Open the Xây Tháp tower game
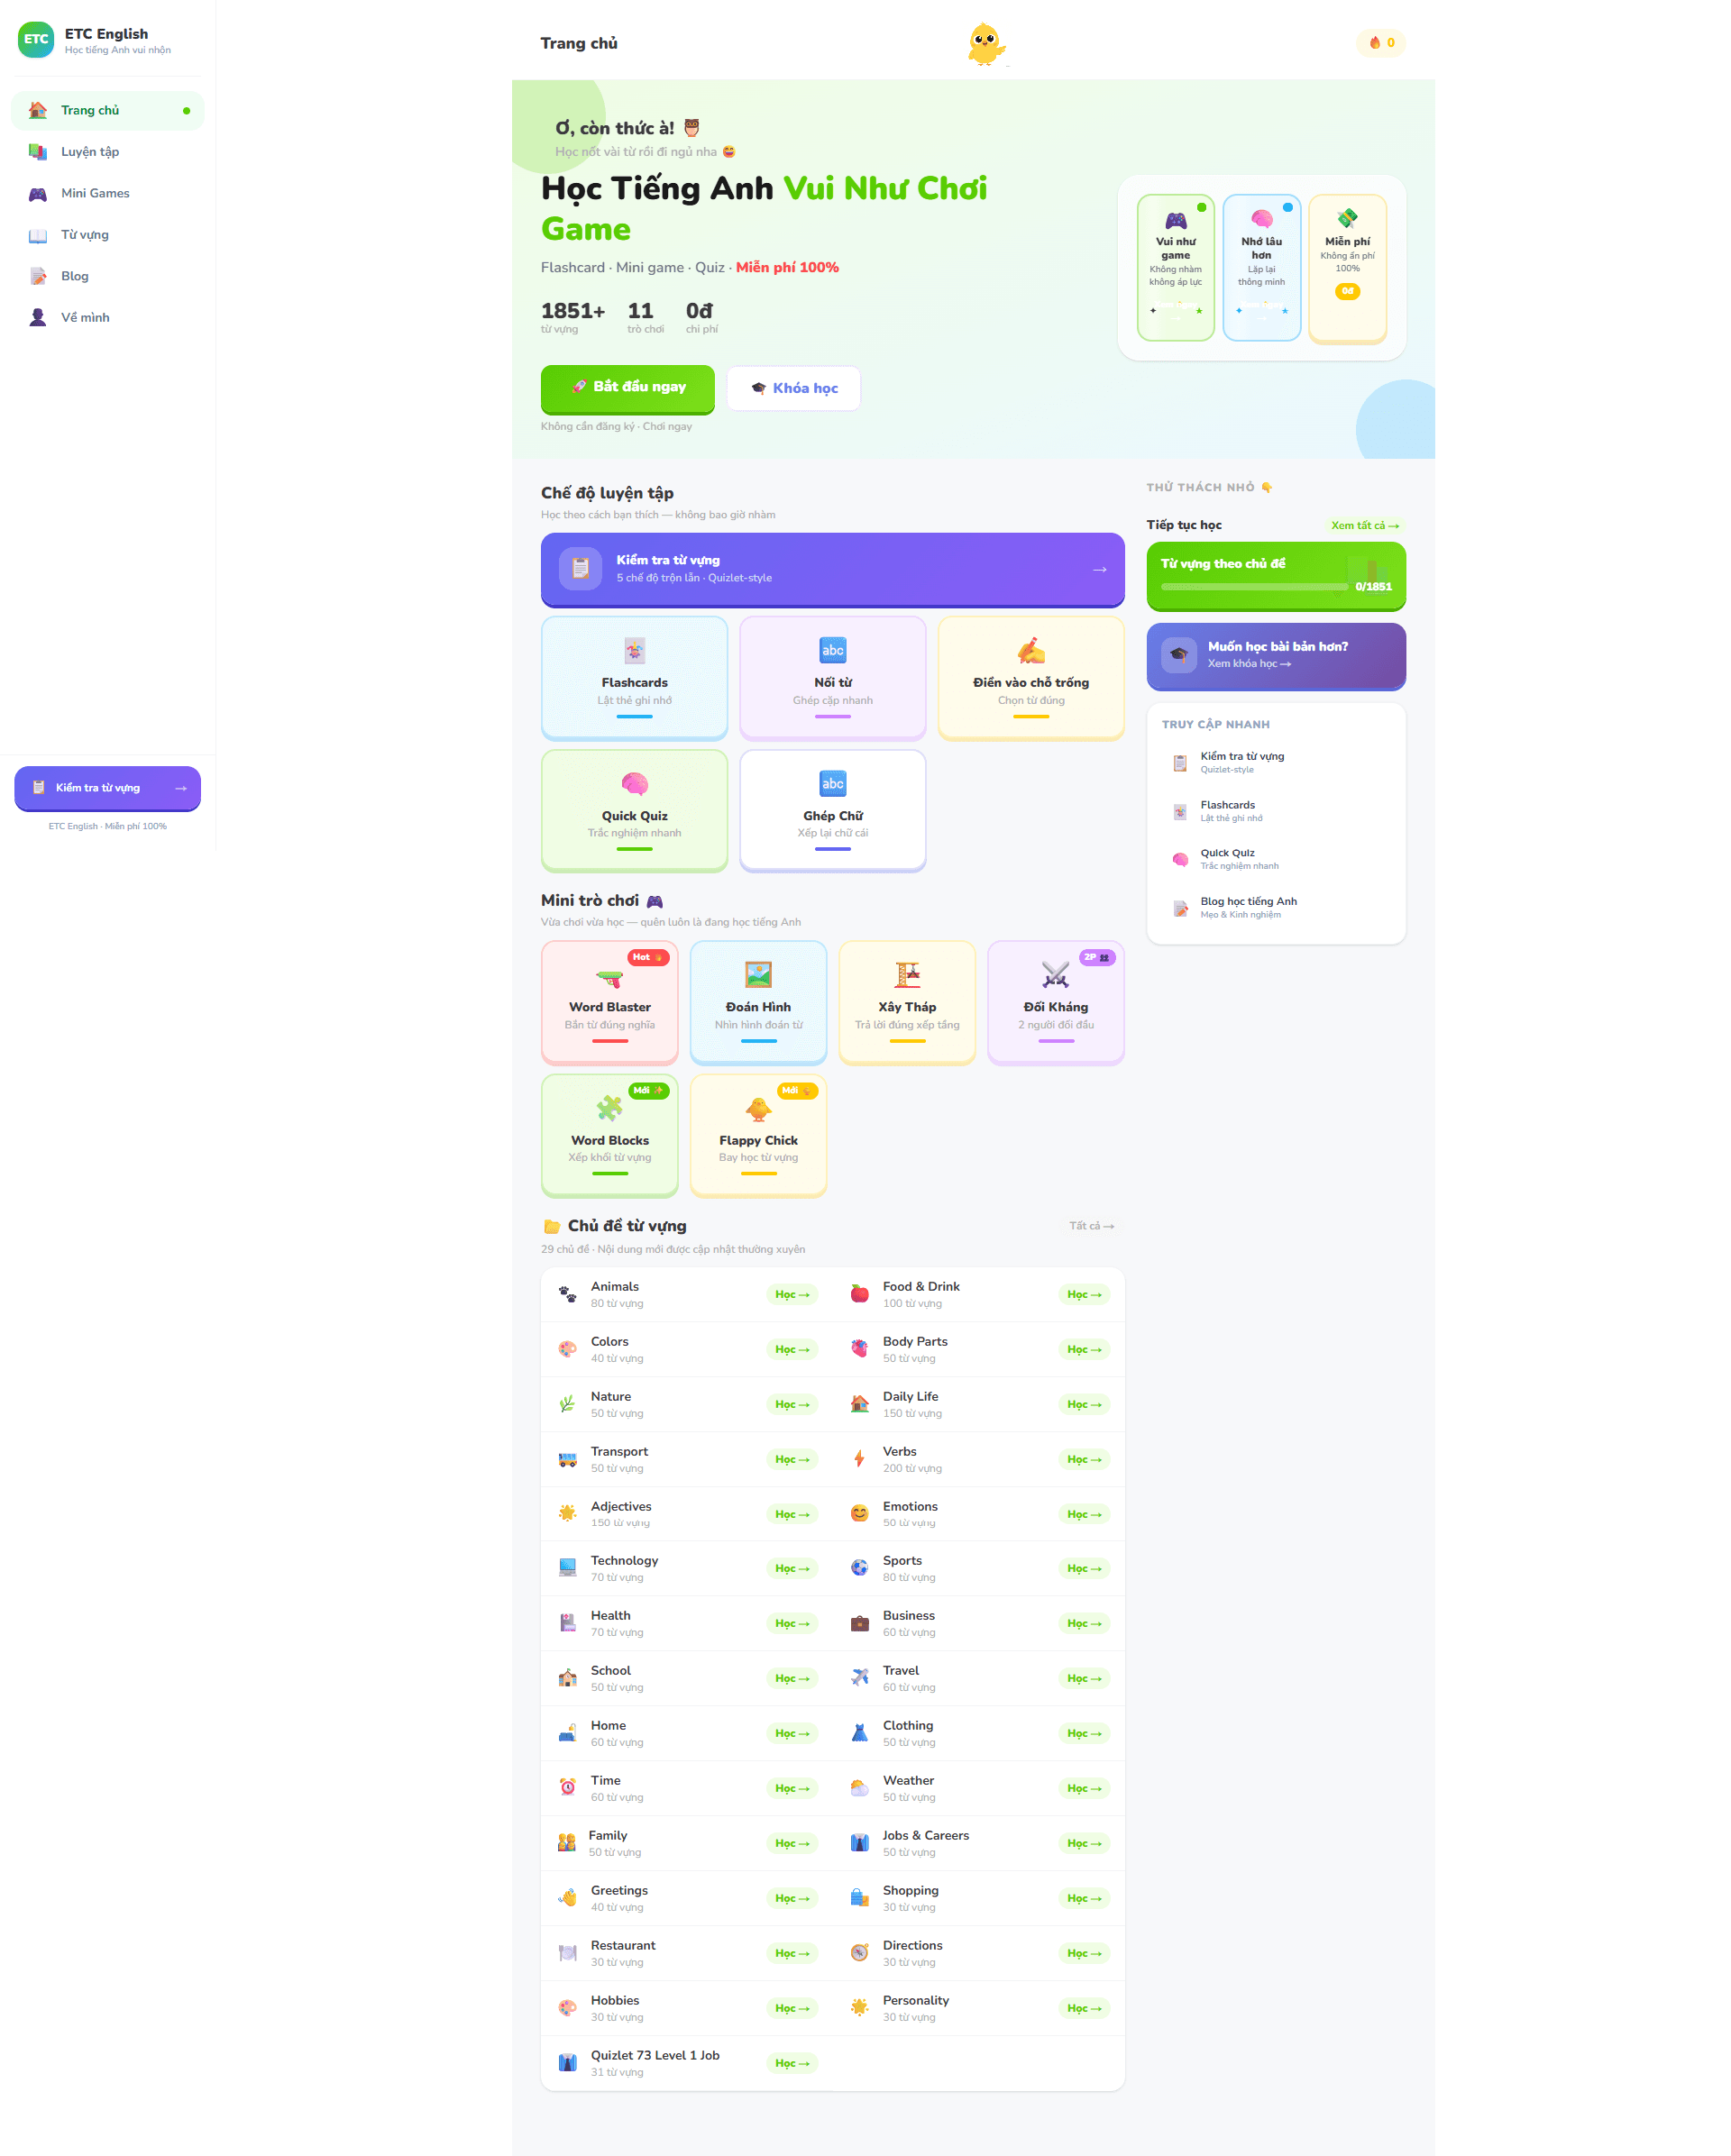The width and height of the screenshot is (1731, 2156). tap(906, 1002)
